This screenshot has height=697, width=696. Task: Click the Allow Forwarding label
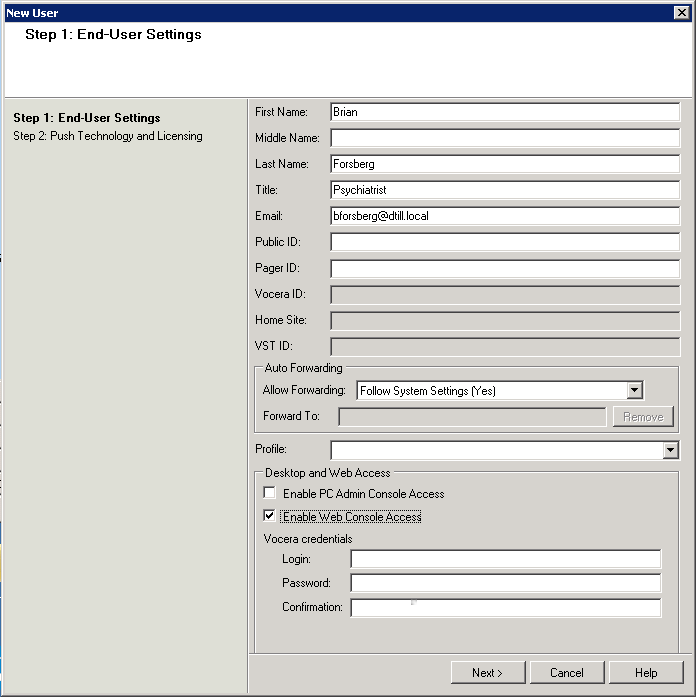tap(304, 390)
